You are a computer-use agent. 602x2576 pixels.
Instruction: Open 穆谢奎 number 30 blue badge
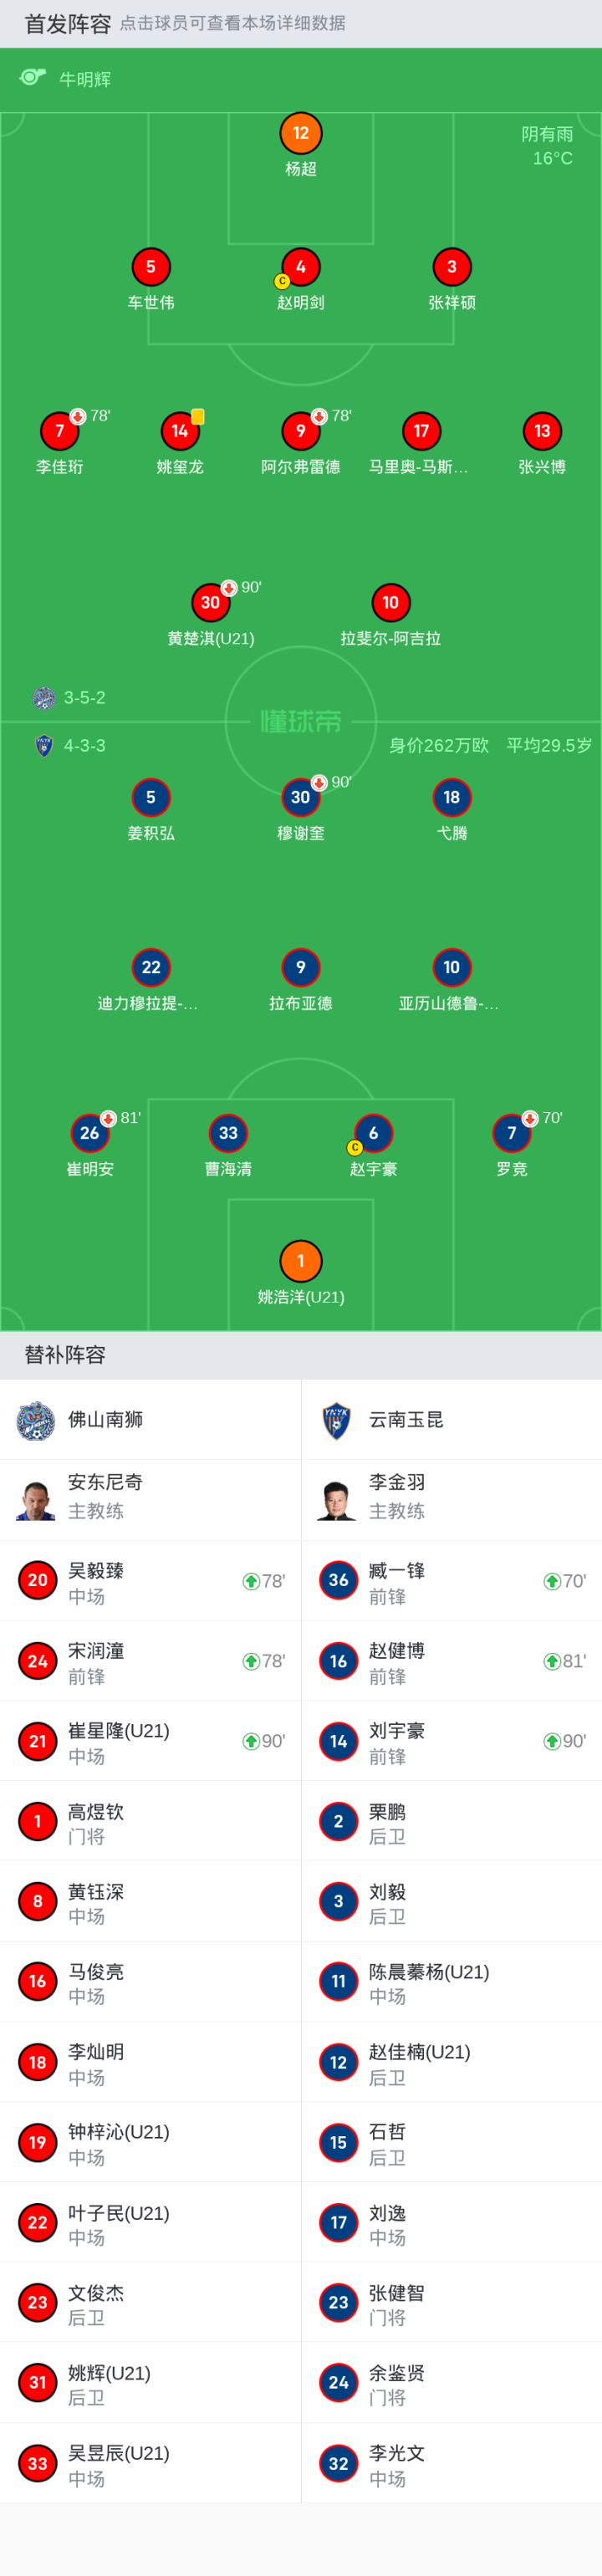[301, 797]
